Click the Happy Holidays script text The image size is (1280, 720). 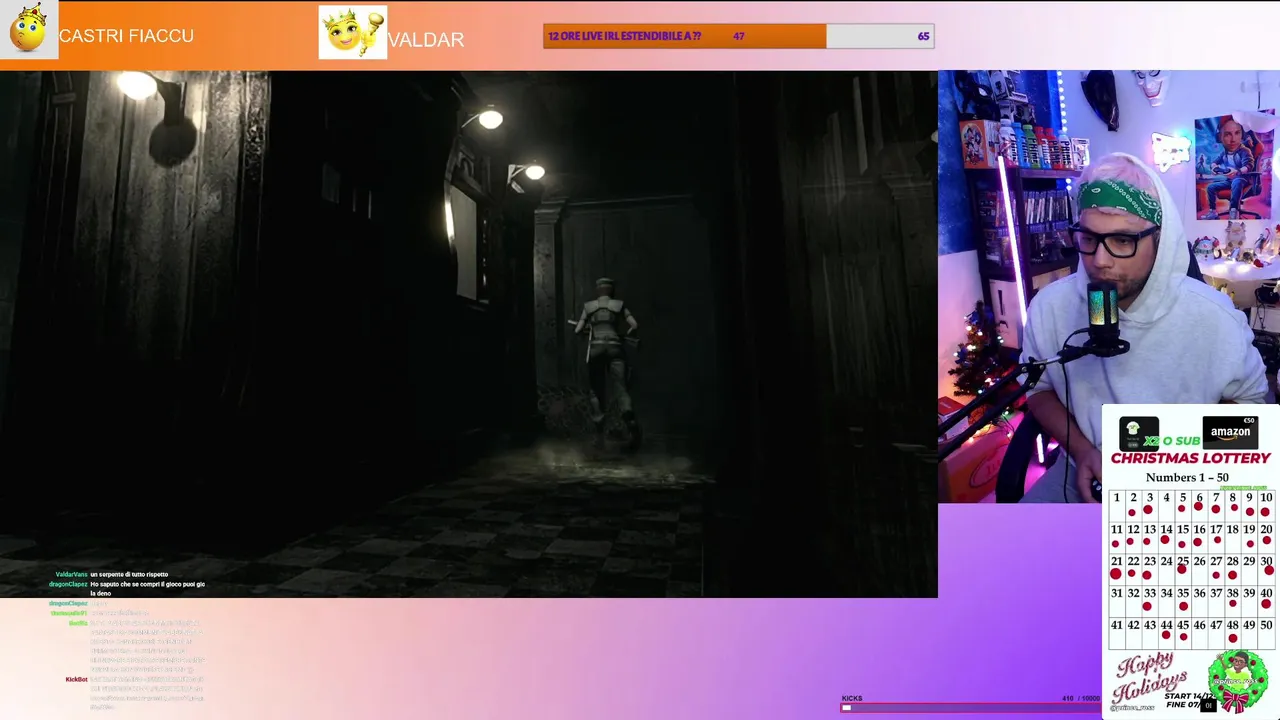[x=1151, y=678]
